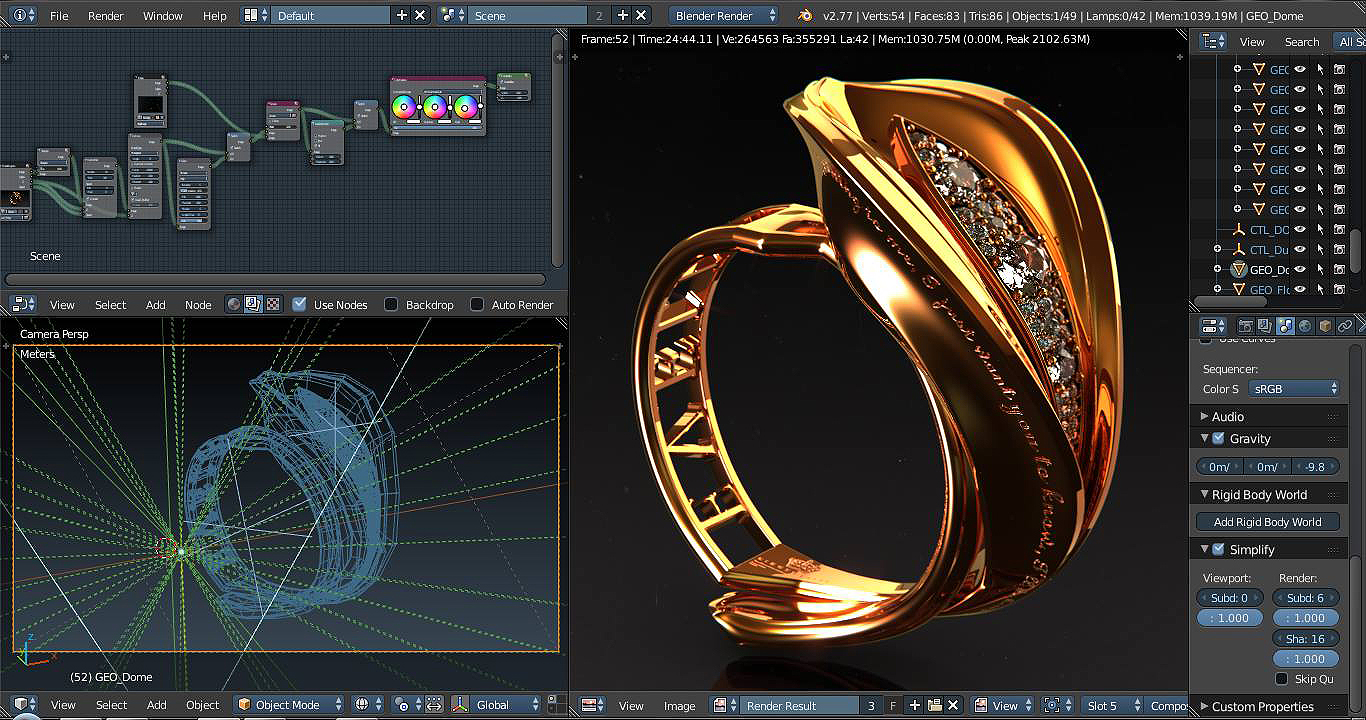Viewport: 1366px width, 720px height.
Task: Click the outliner editor type icon
Action: click(1213, 41)
